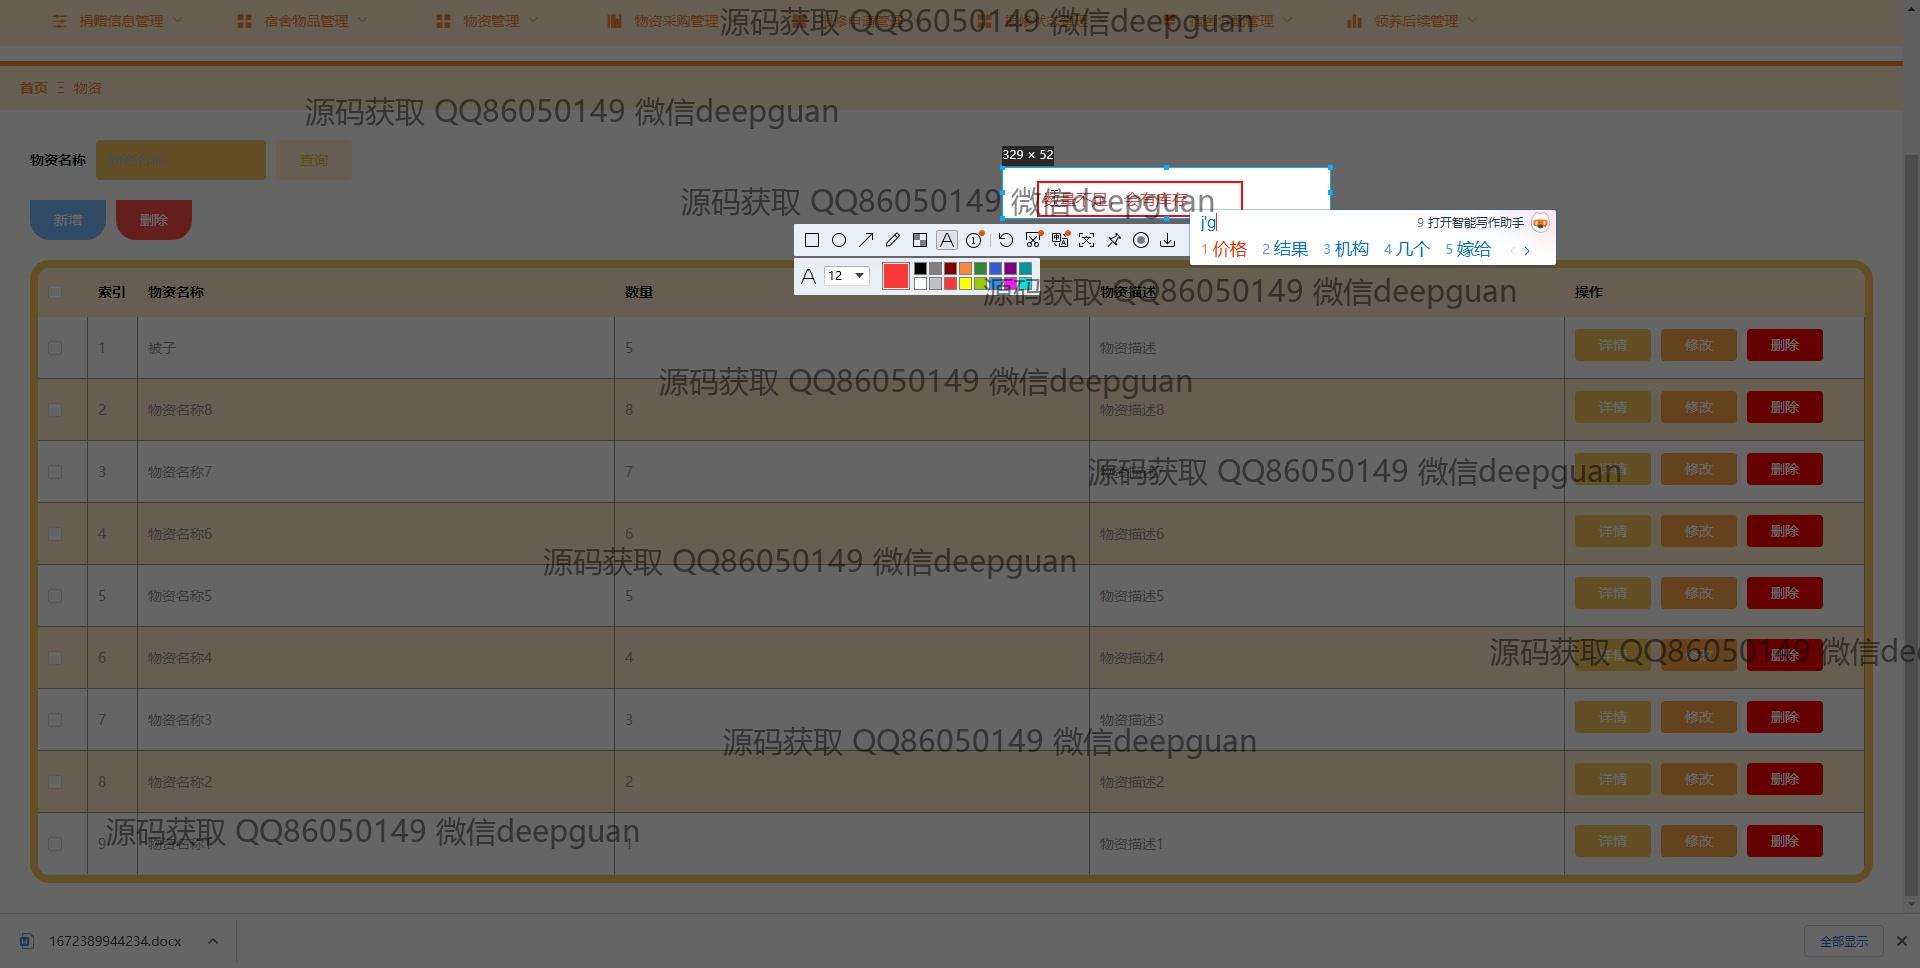Click 删除 for the 物资名称2 row
Viewport: 1920px width, 968px height.
[1785, 779]
